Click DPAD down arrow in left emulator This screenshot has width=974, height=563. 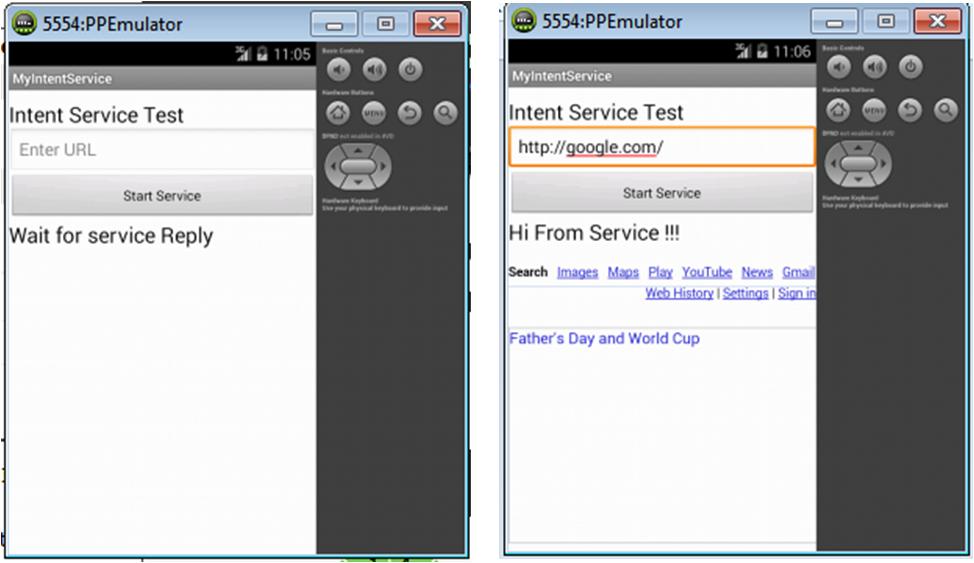coord(358,182)
